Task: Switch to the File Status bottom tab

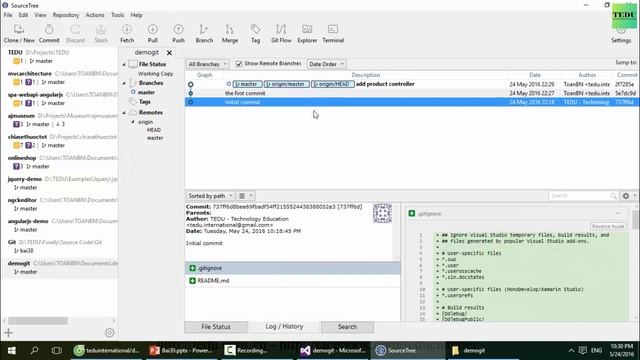Action: (x=216, y=327)
